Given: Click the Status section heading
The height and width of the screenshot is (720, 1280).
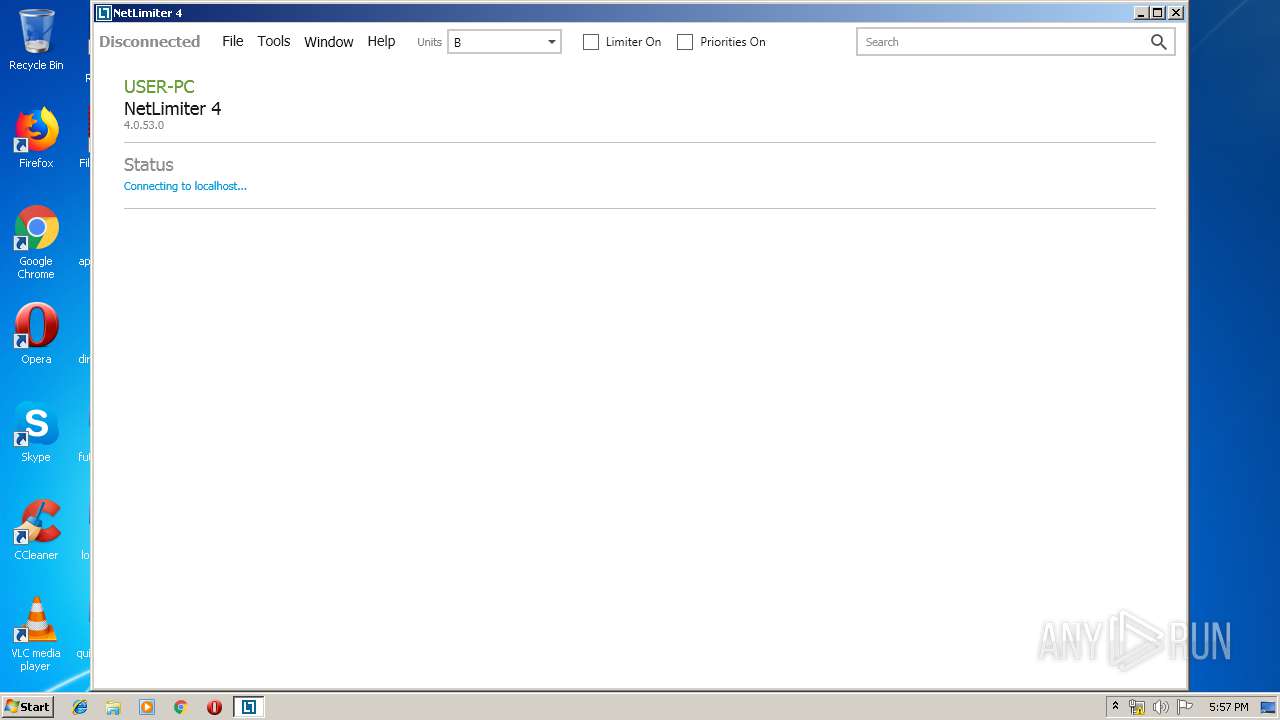Looking at the screenshot, I should pyautogui.click(x=149, y=165).
